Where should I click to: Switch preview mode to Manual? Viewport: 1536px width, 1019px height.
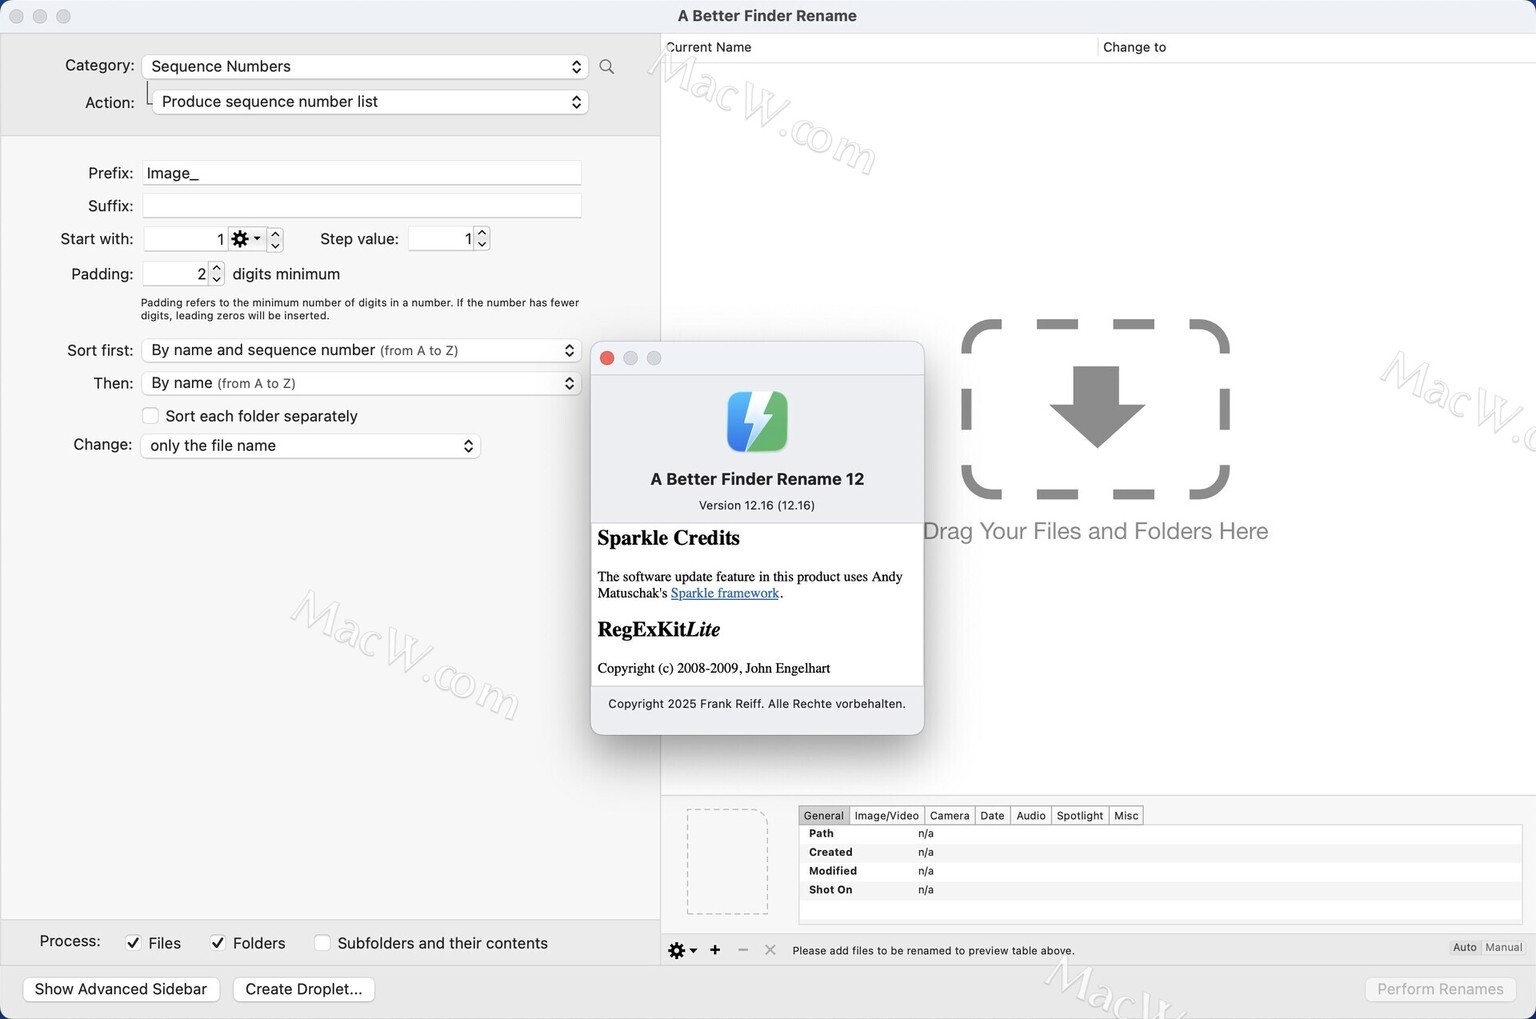pos(1503,947)
